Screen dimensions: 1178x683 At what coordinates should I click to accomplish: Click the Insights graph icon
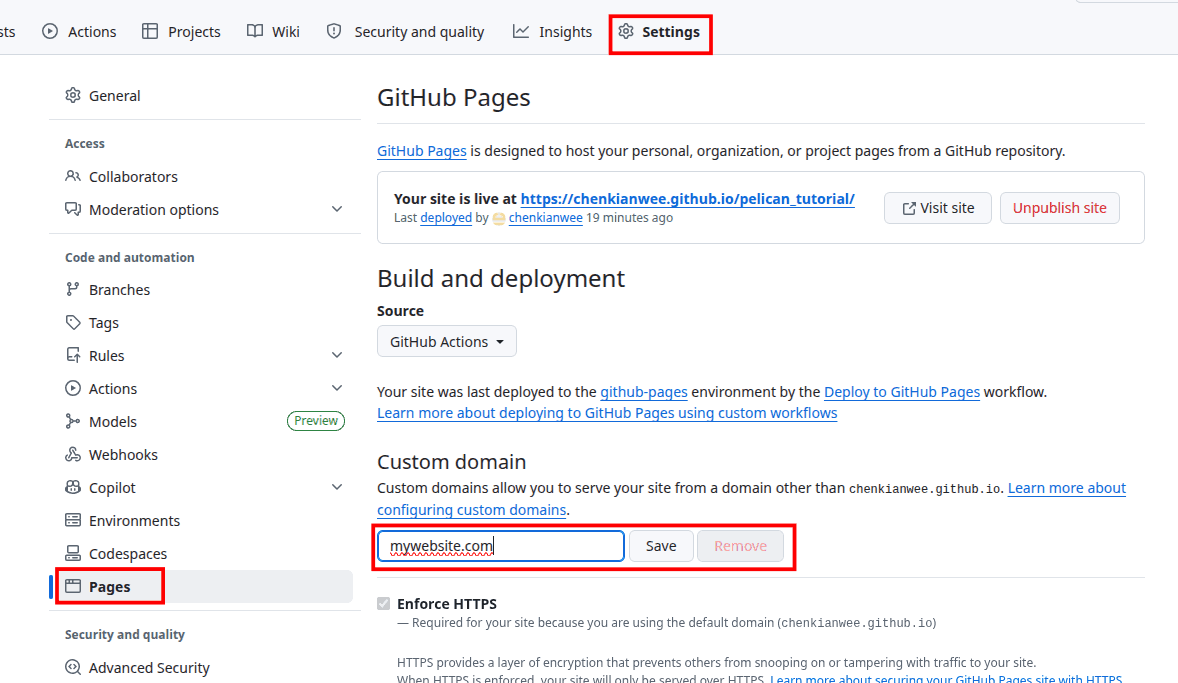pos(521,32)
